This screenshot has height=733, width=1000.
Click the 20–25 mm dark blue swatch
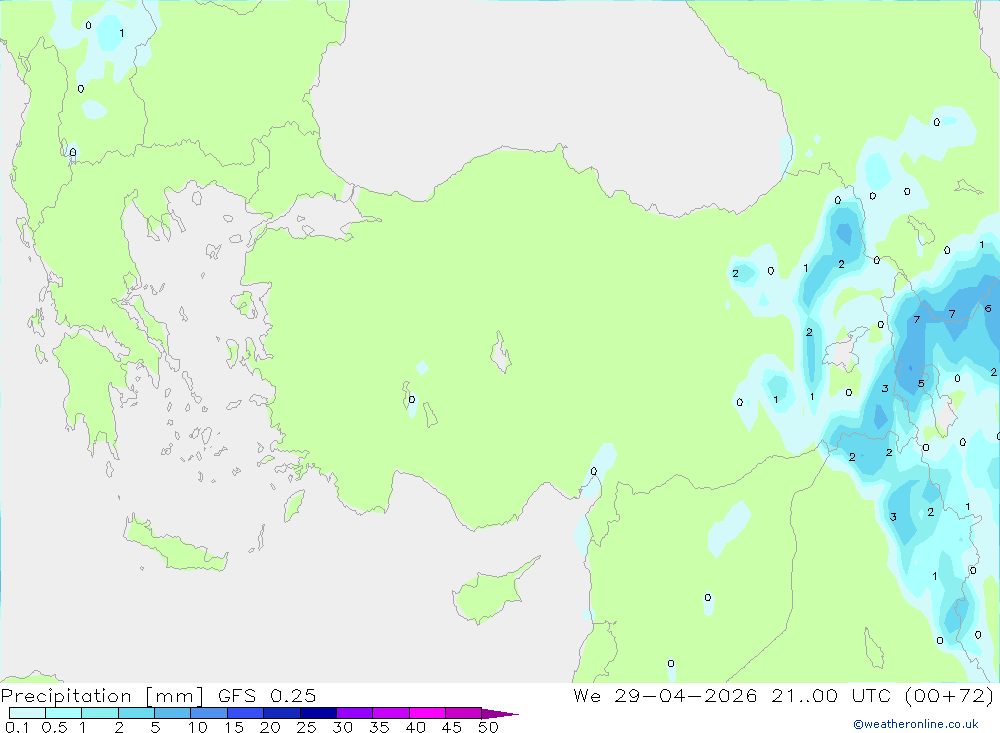click(x=281, y=713)
